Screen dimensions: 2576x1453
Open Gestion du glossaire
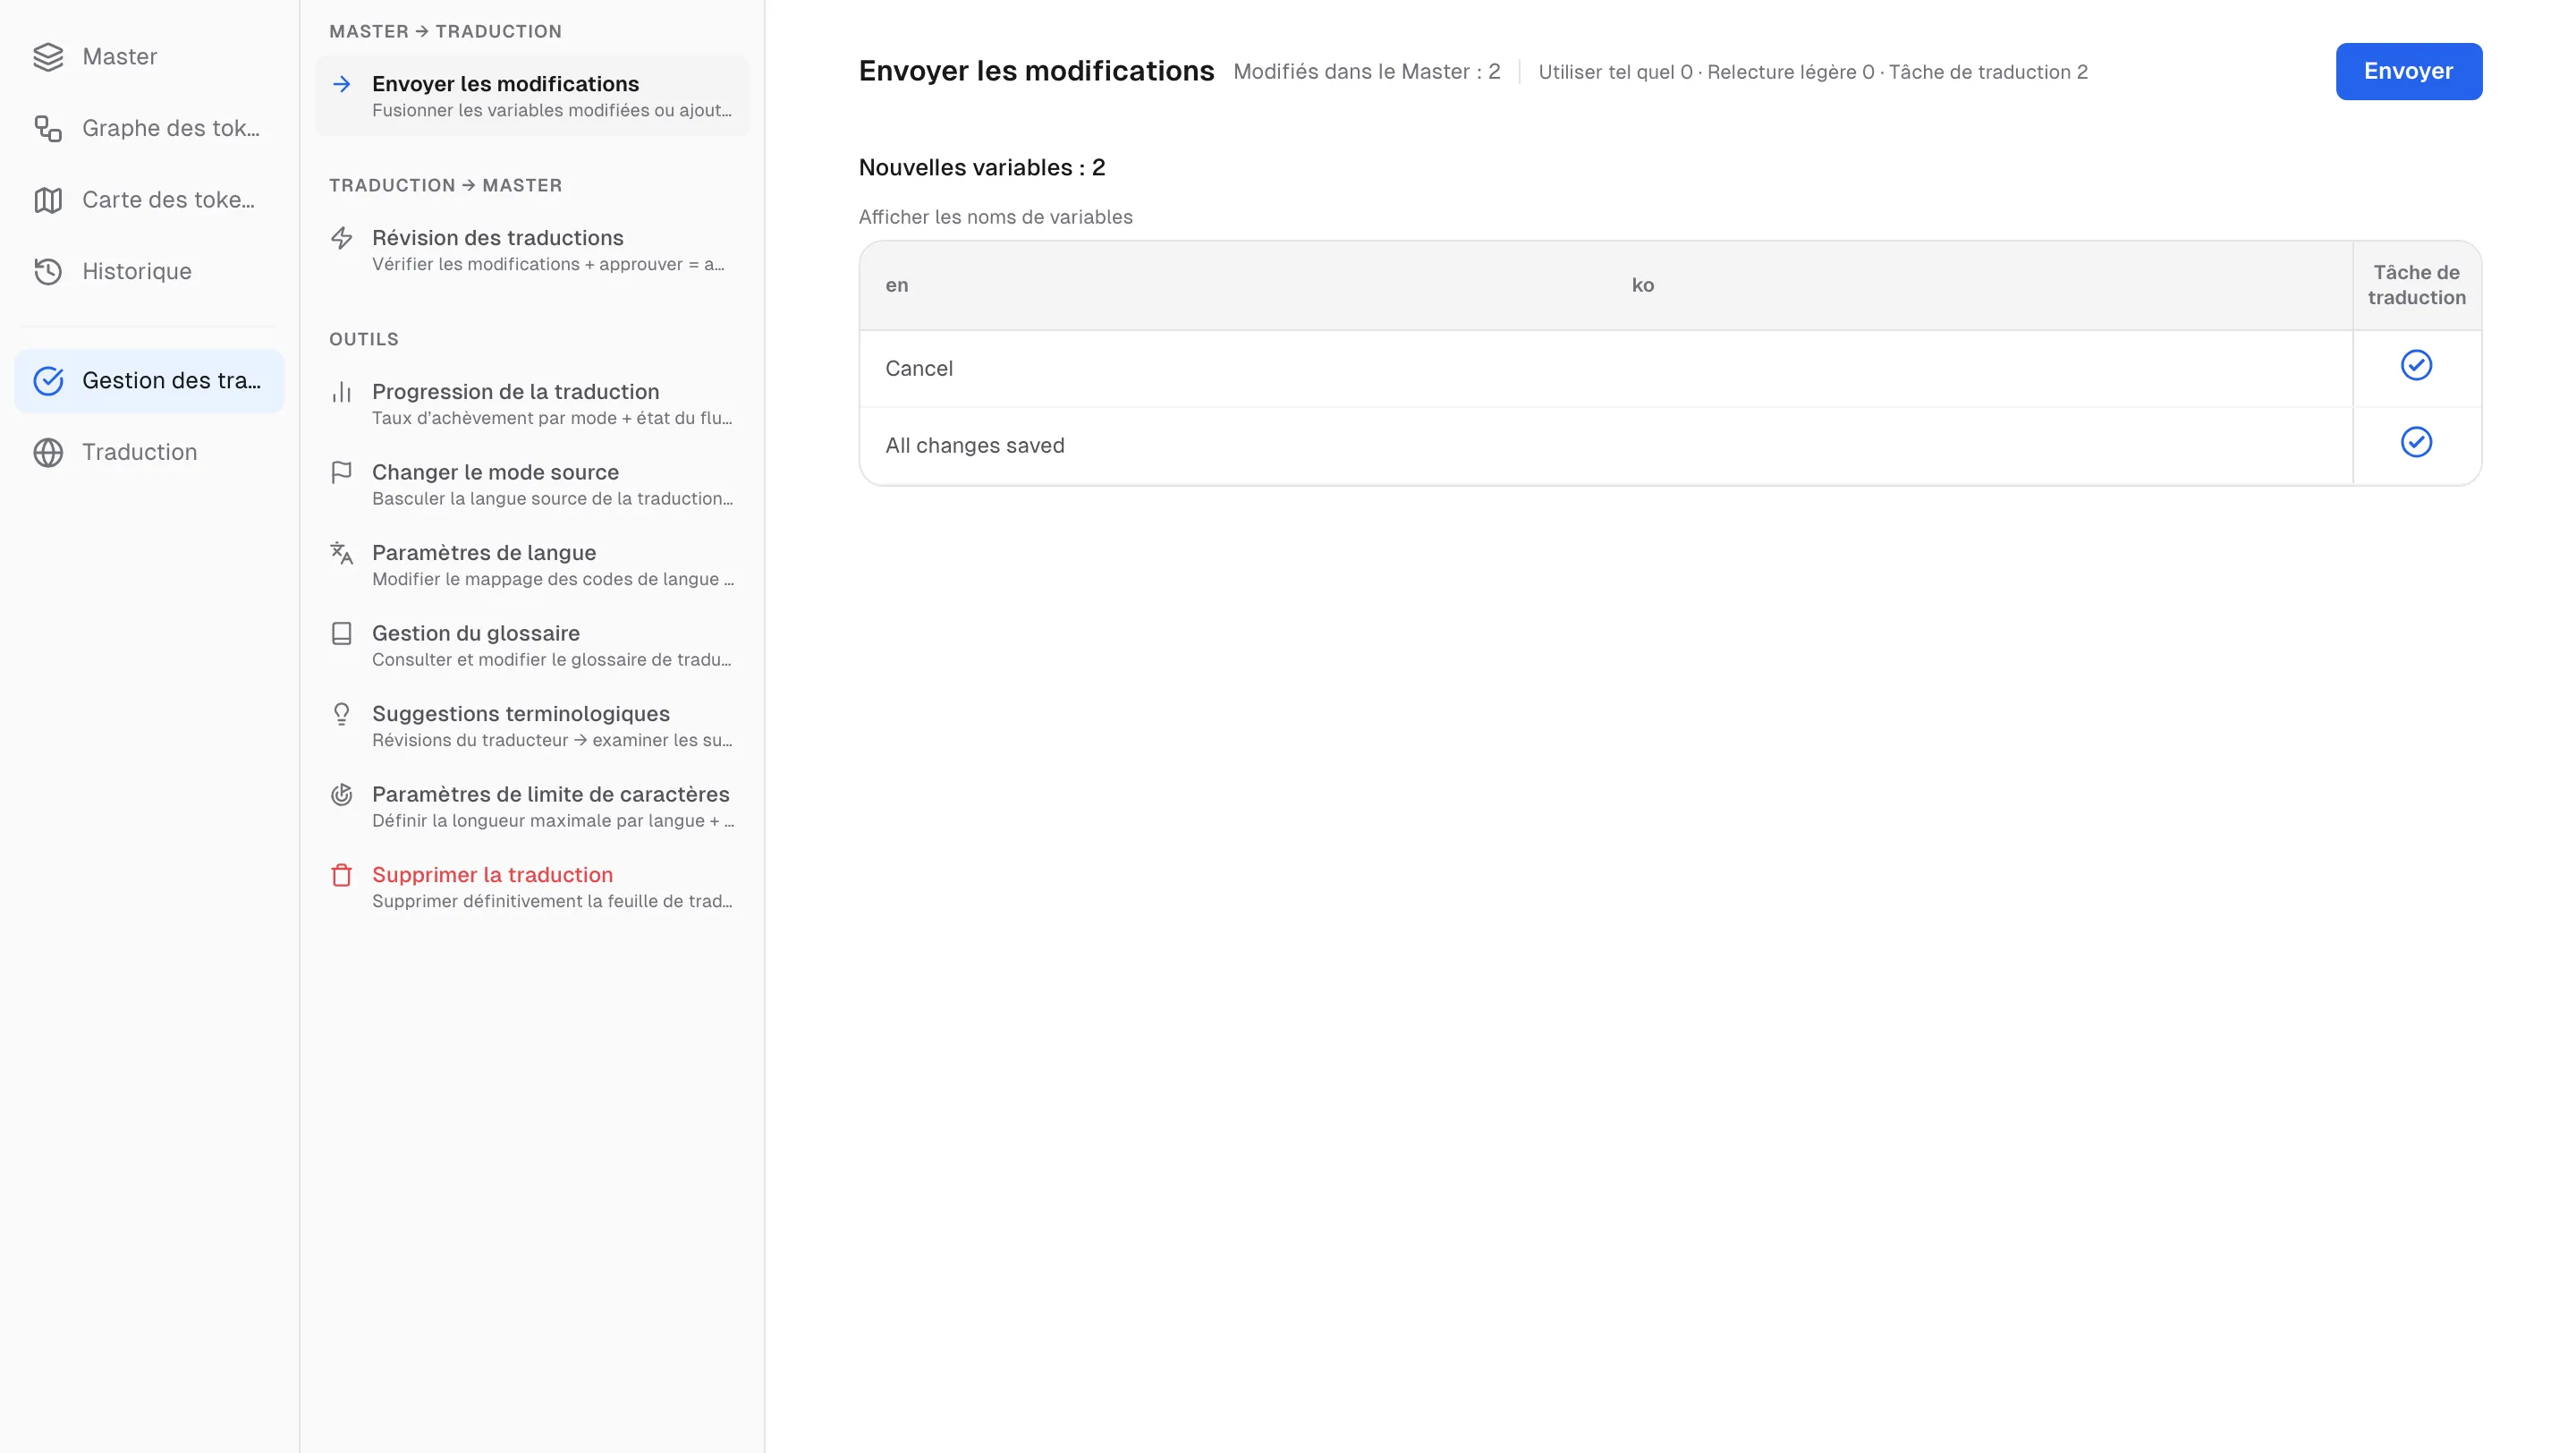(532, 645)
